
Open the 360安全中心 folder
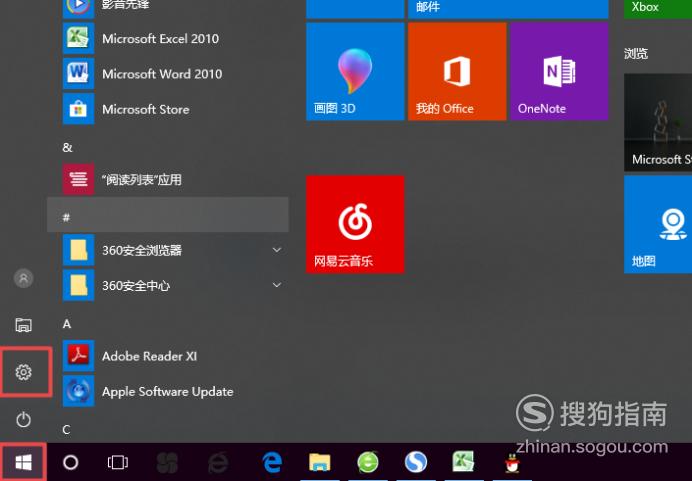coord(168,286)
